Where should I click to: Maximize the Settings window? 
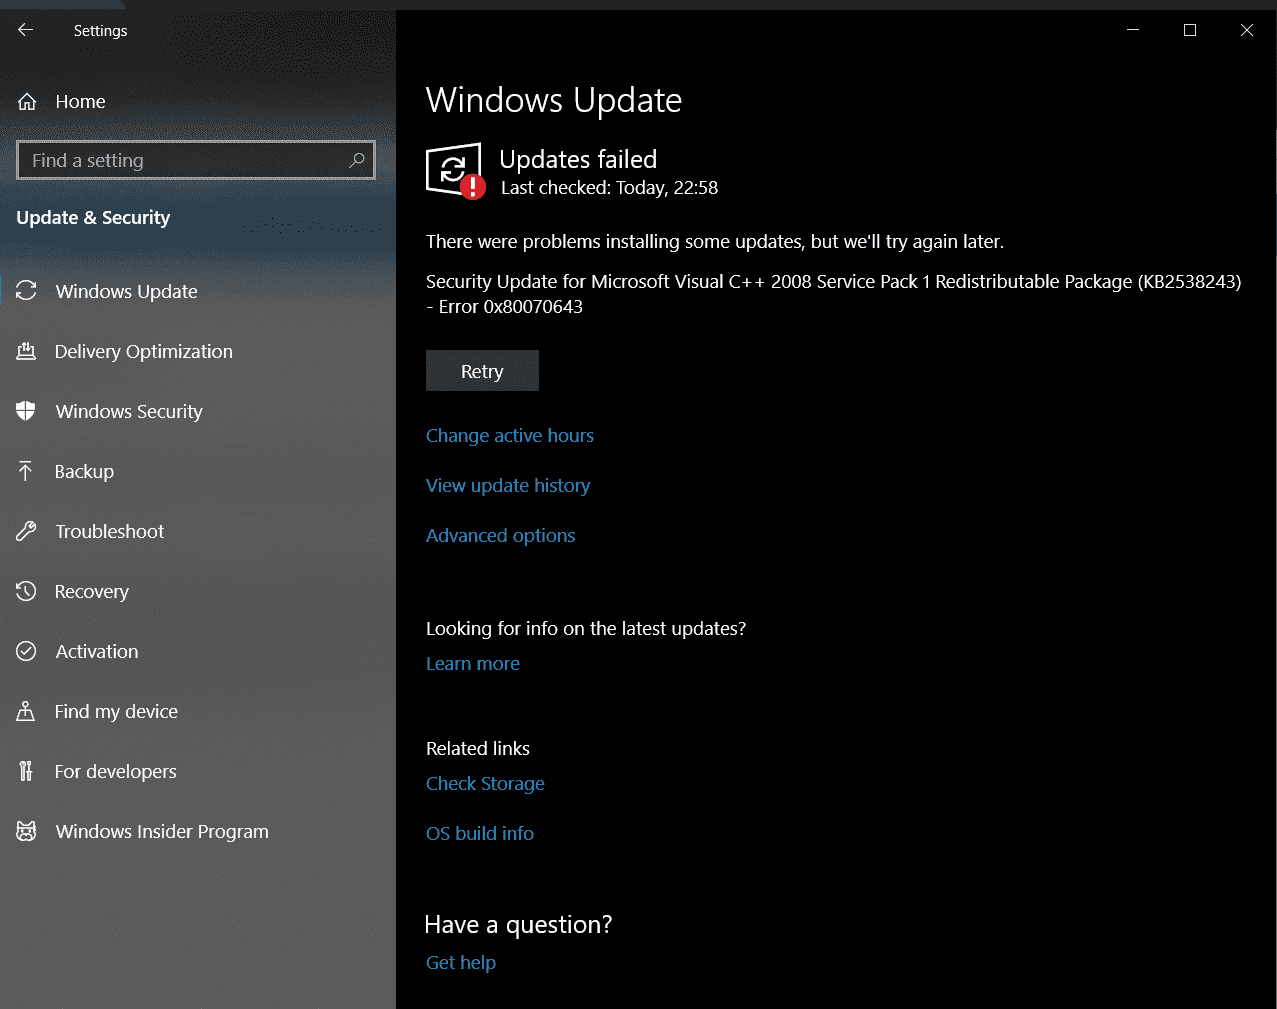point(1190,30)
